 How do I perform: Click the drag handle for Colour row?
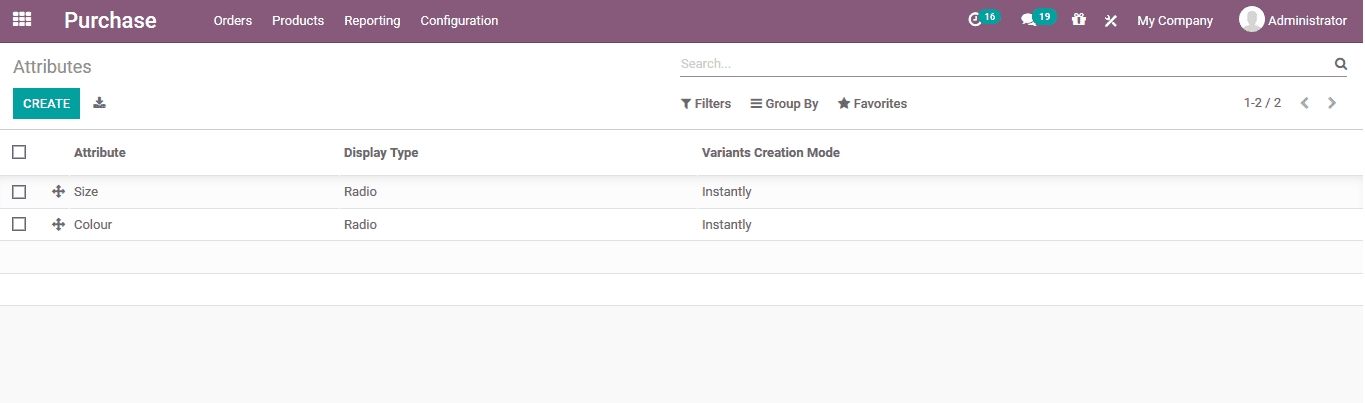pyautogui.click(x=58, y=225)
